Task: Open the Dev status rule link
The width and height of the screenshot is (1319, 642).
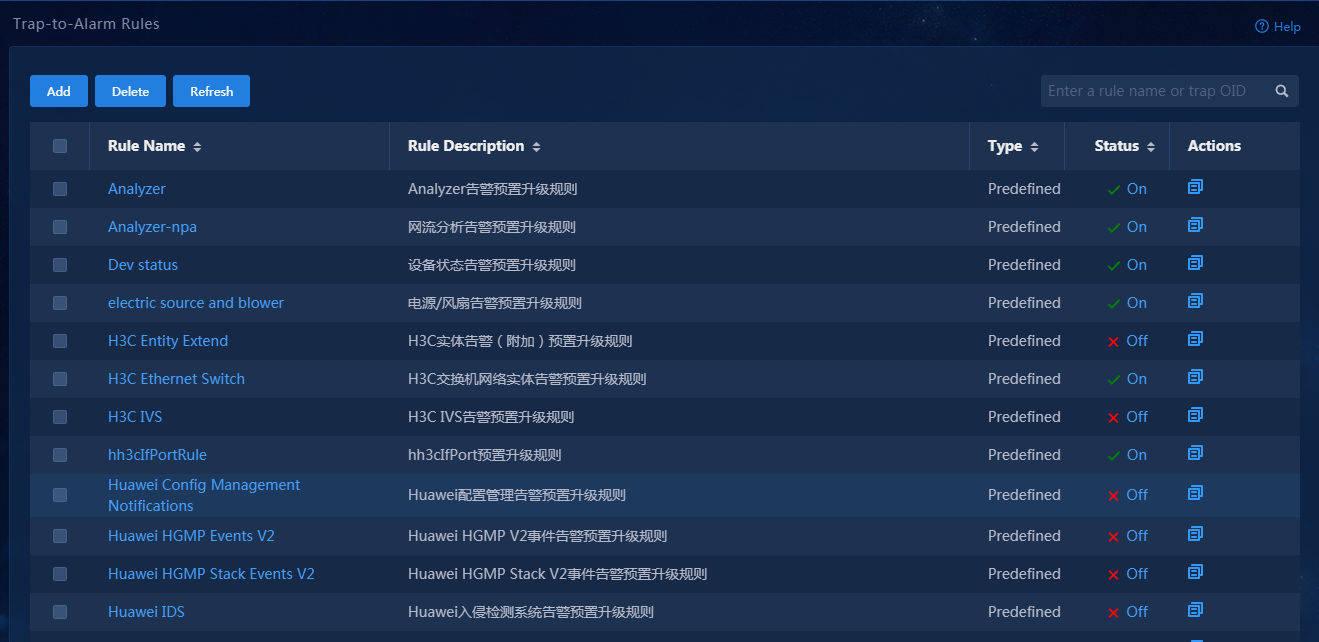Action: [x=143, y=265]
